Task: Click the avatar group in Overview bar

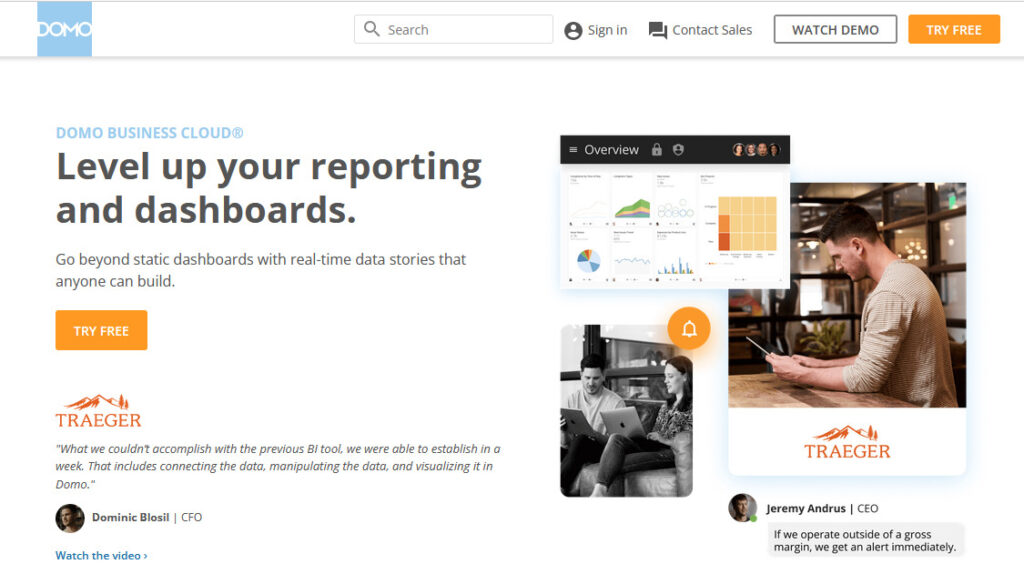Action: [x=756, y=150]
